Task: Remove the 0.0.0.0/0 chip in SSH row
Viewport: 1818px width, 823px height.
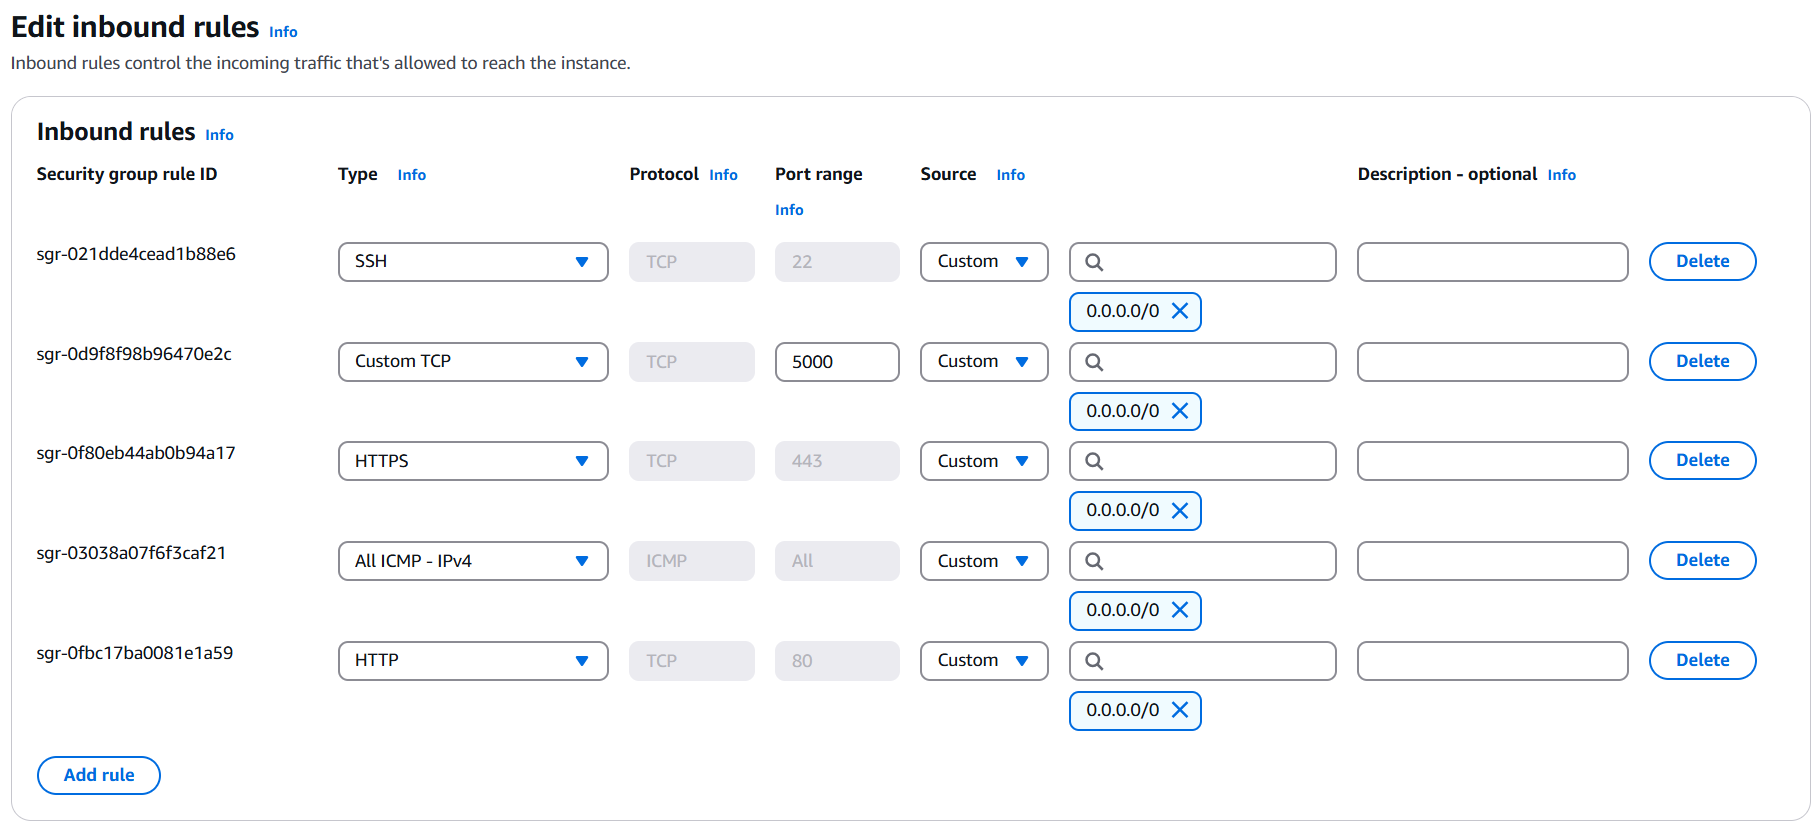Action: (1180, 311)
